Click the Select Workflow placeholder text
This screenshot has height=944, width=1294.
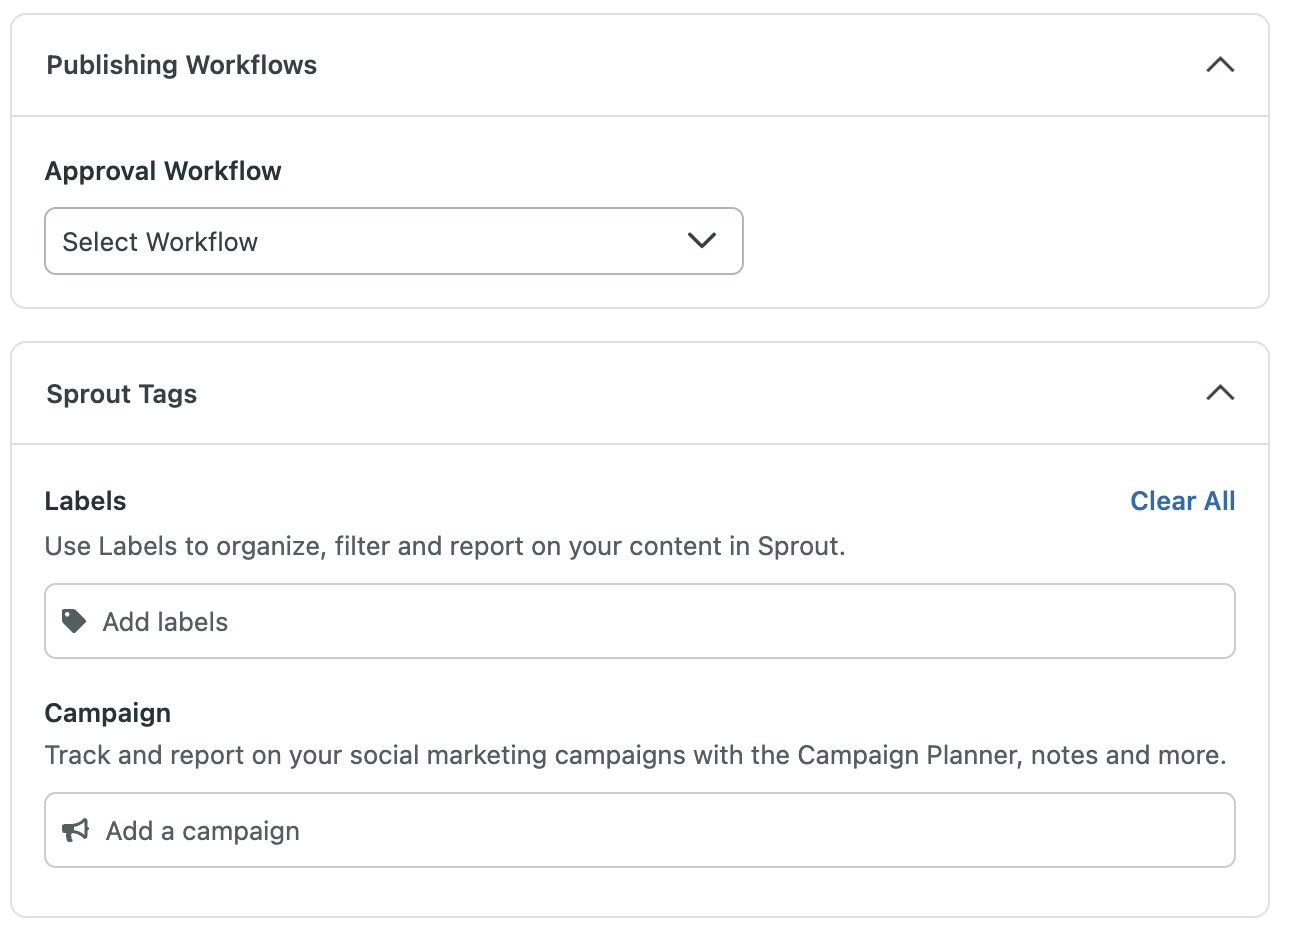pos(160,242)
